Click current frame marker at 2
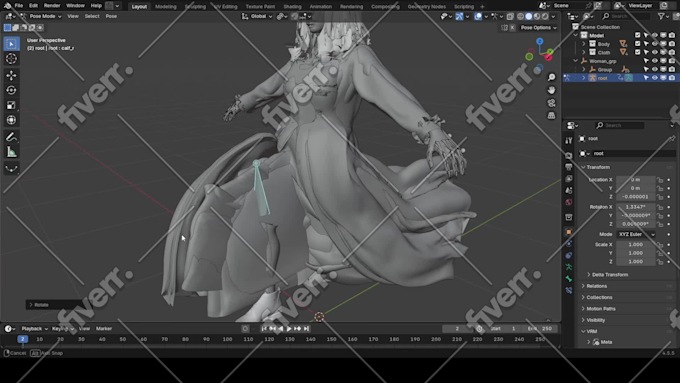This screenshot has height=383, width=680. click(23, 339)
